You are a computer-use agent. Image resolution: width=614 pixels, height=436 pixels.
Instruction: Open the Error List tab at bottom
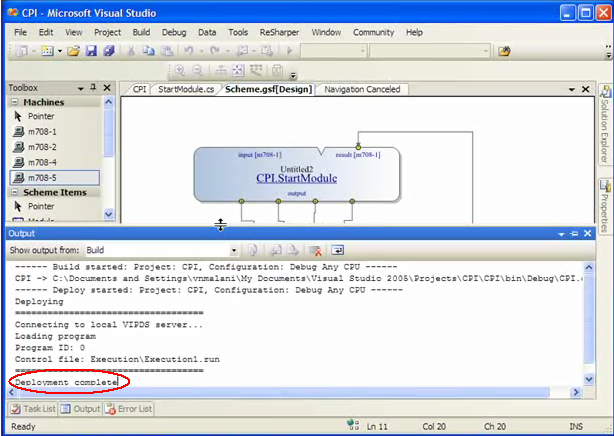pyautogui.click(x=130, y=408)
